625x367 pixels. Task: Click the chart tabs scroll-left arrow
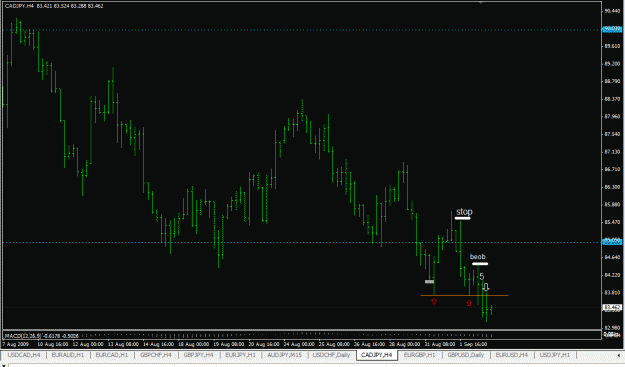(619, 355)
